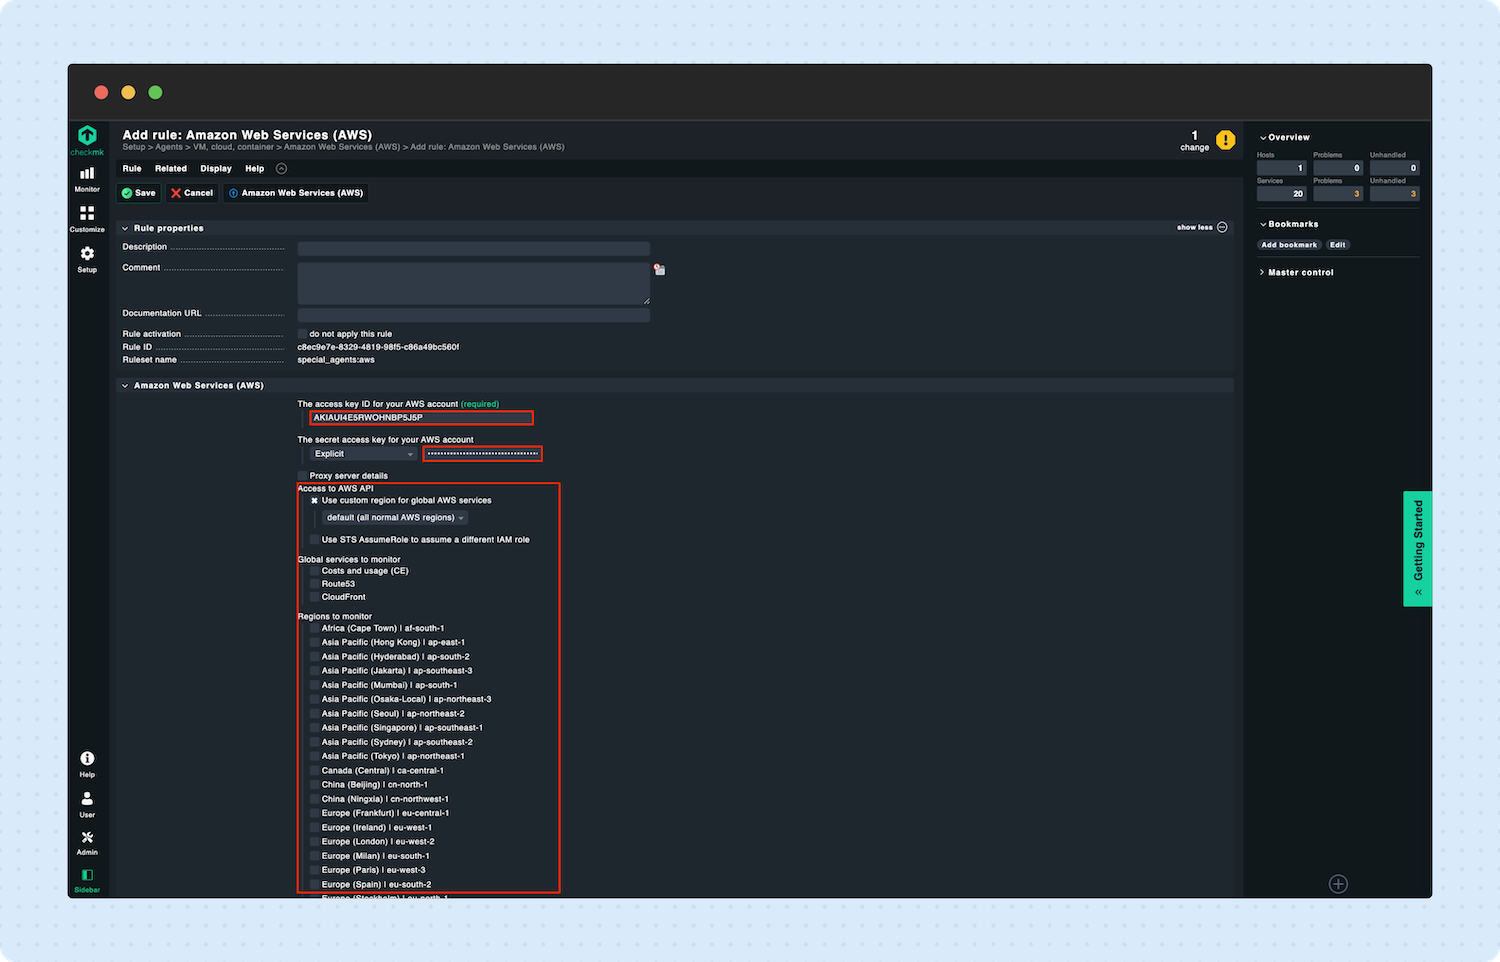The height and width of the screenshot is (962, 1500).
Task: Open the Related menu
Action: (171, 169)
